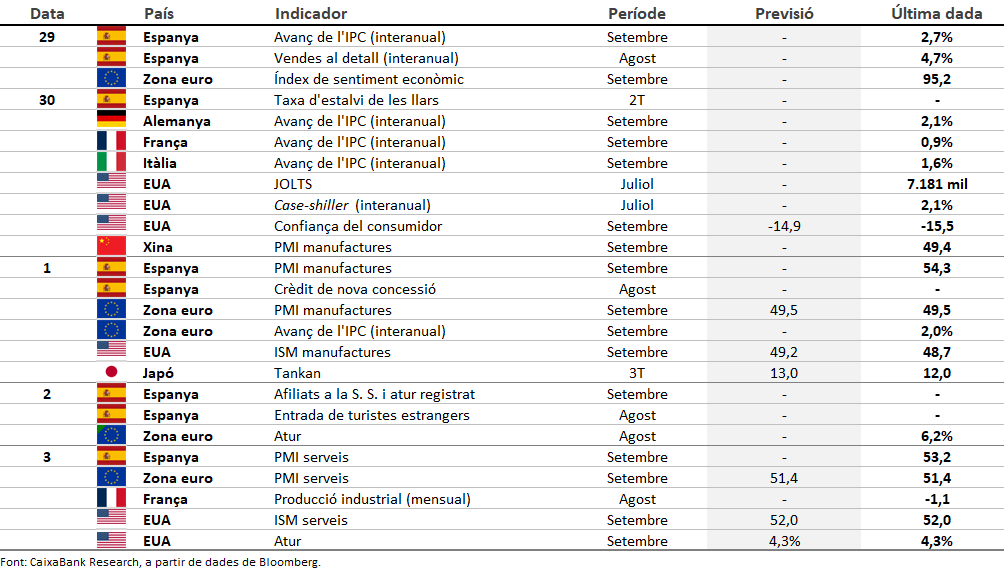The image size is (1004, 580).
Task: Select the US flag in the JOLTS row
Action: [x=111, y=184]
